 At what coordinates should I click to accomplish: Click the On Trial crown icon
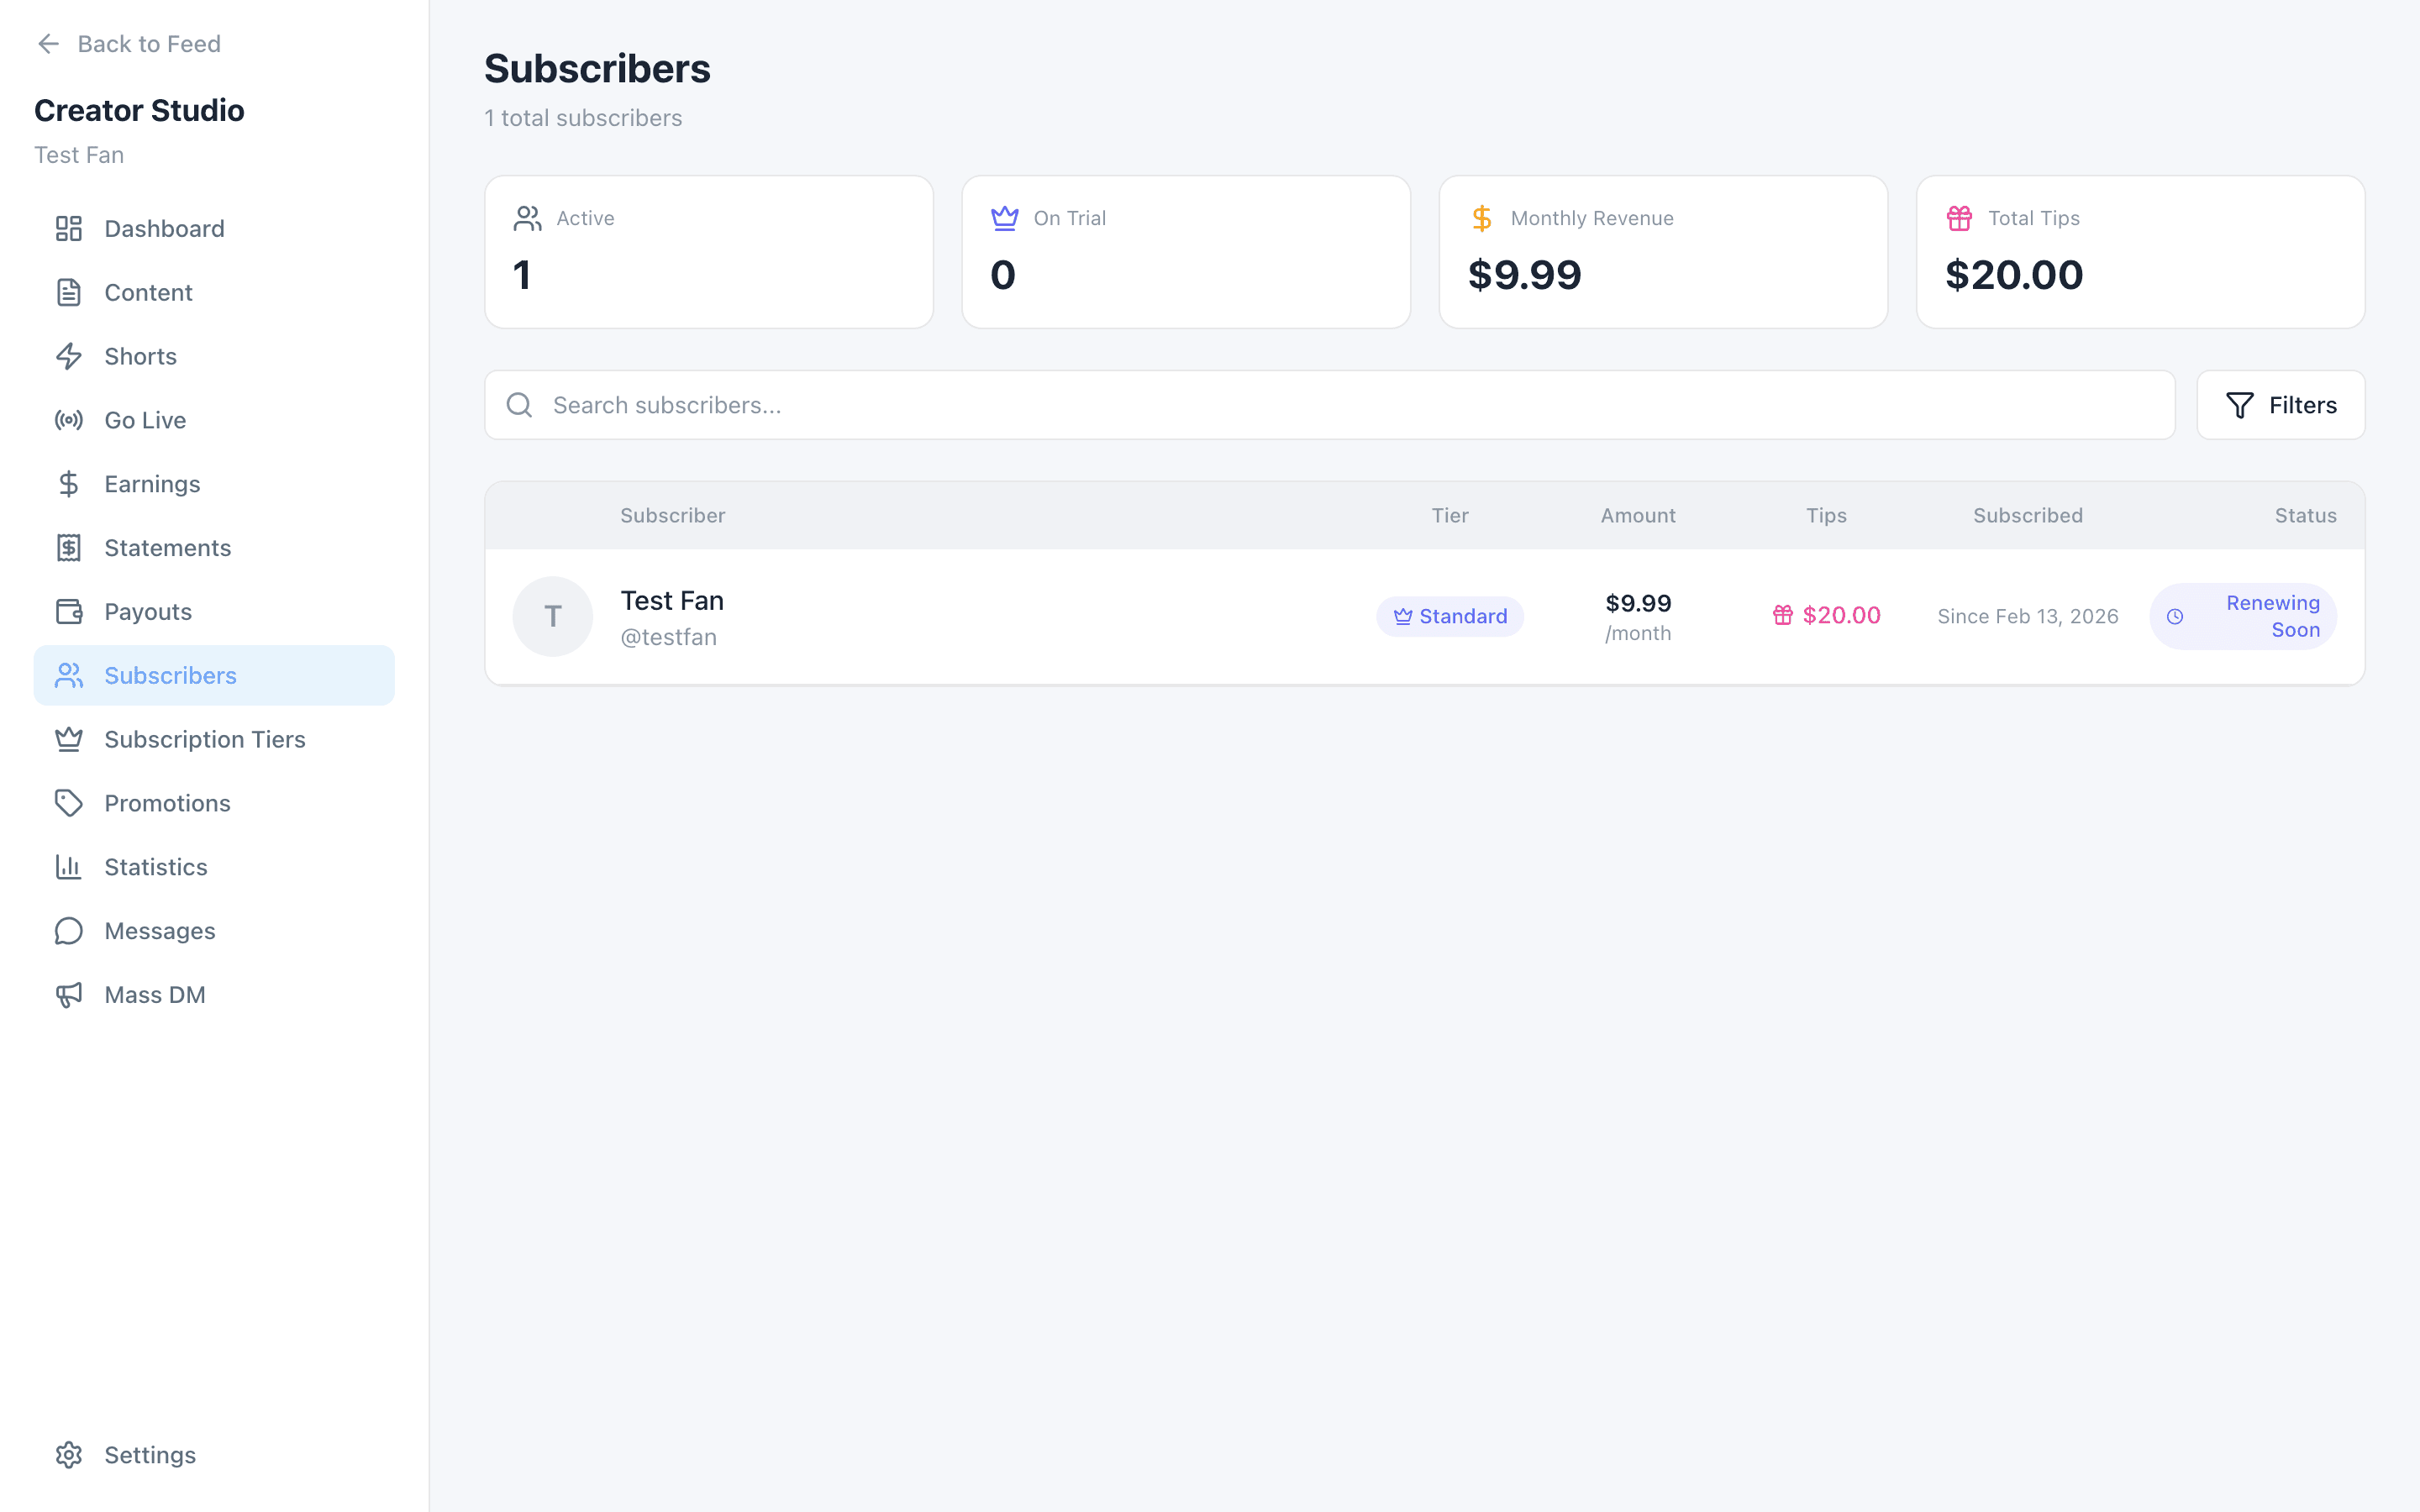[1004, 218]
